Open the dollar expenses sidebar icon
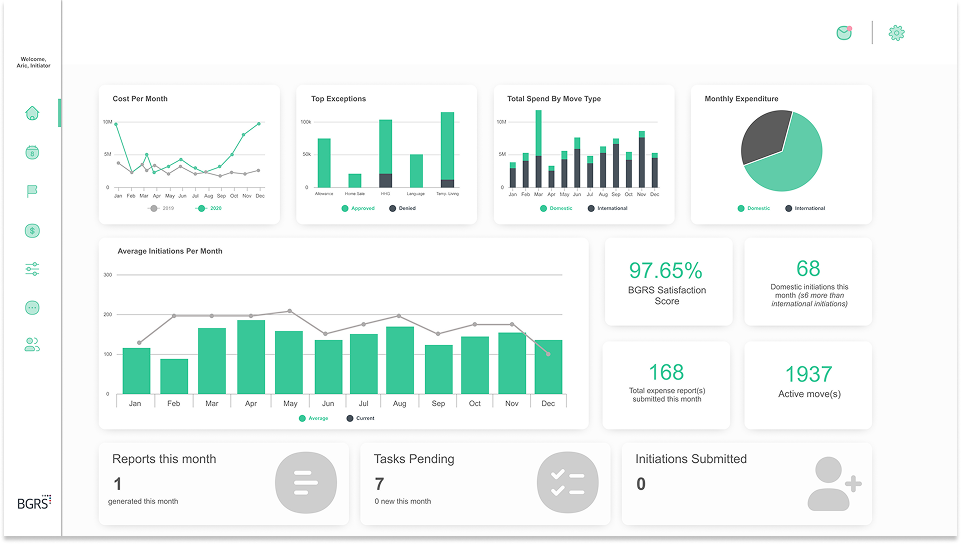Viewport: 961px width, 544px height. click(32, 230)
